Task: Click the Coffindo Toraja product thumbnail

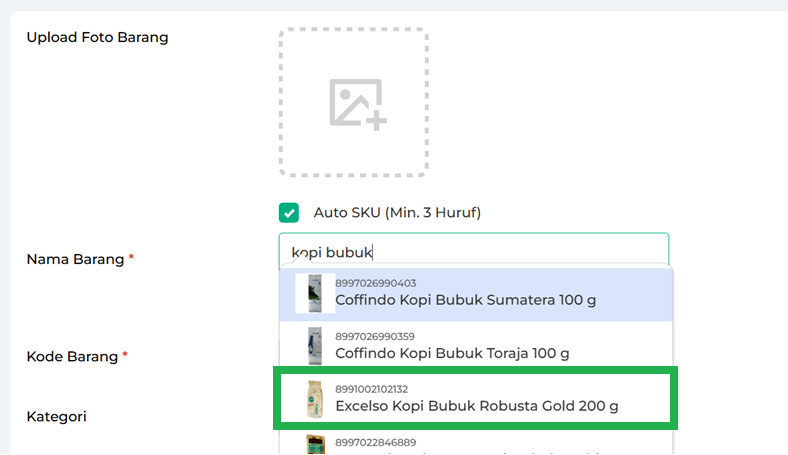Action: (x=315, y=345)
